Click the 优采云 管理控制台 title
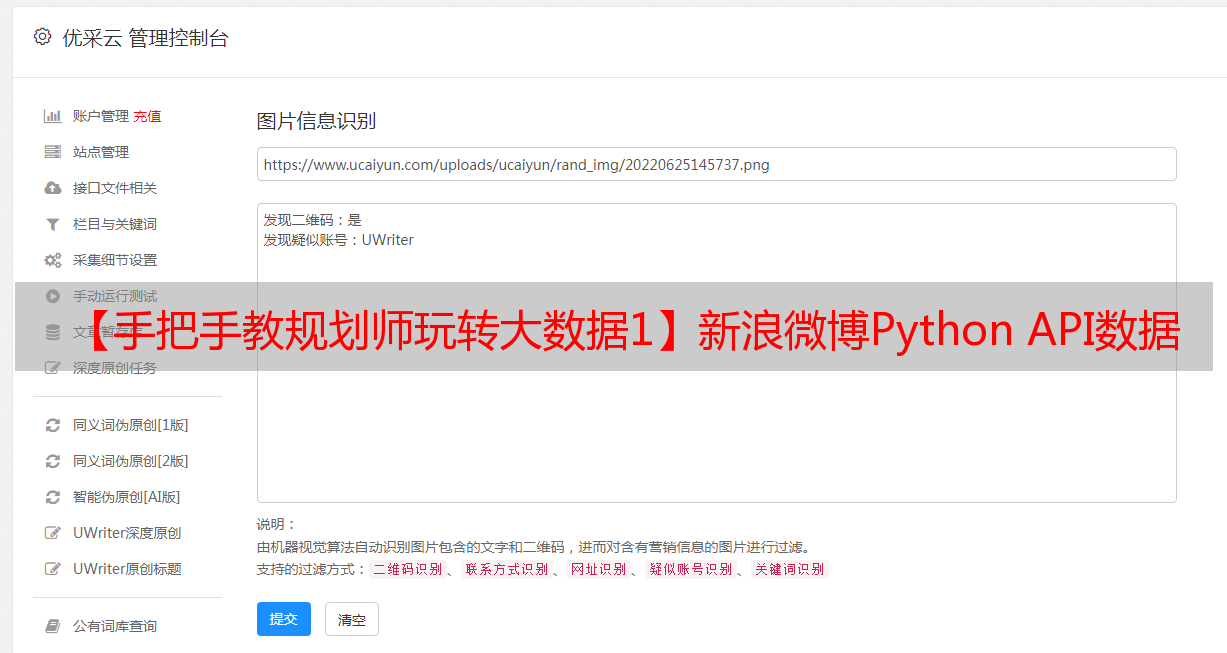The image size is (1227, 653). (145, 38)
